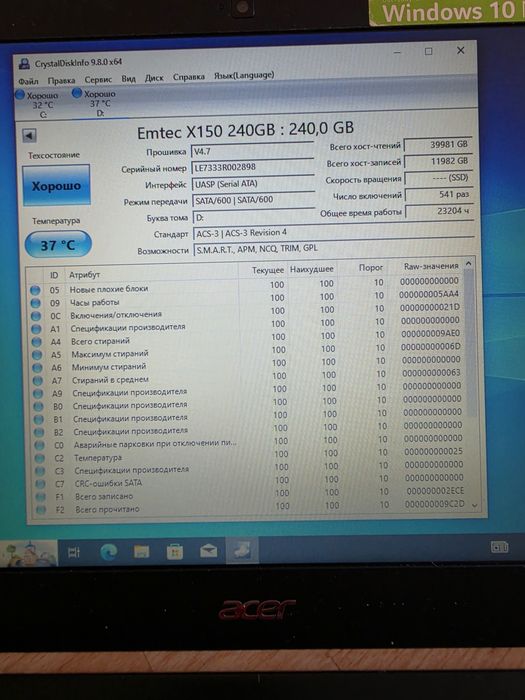
Task: Click status icon for attribute C3
Action: 40,471
